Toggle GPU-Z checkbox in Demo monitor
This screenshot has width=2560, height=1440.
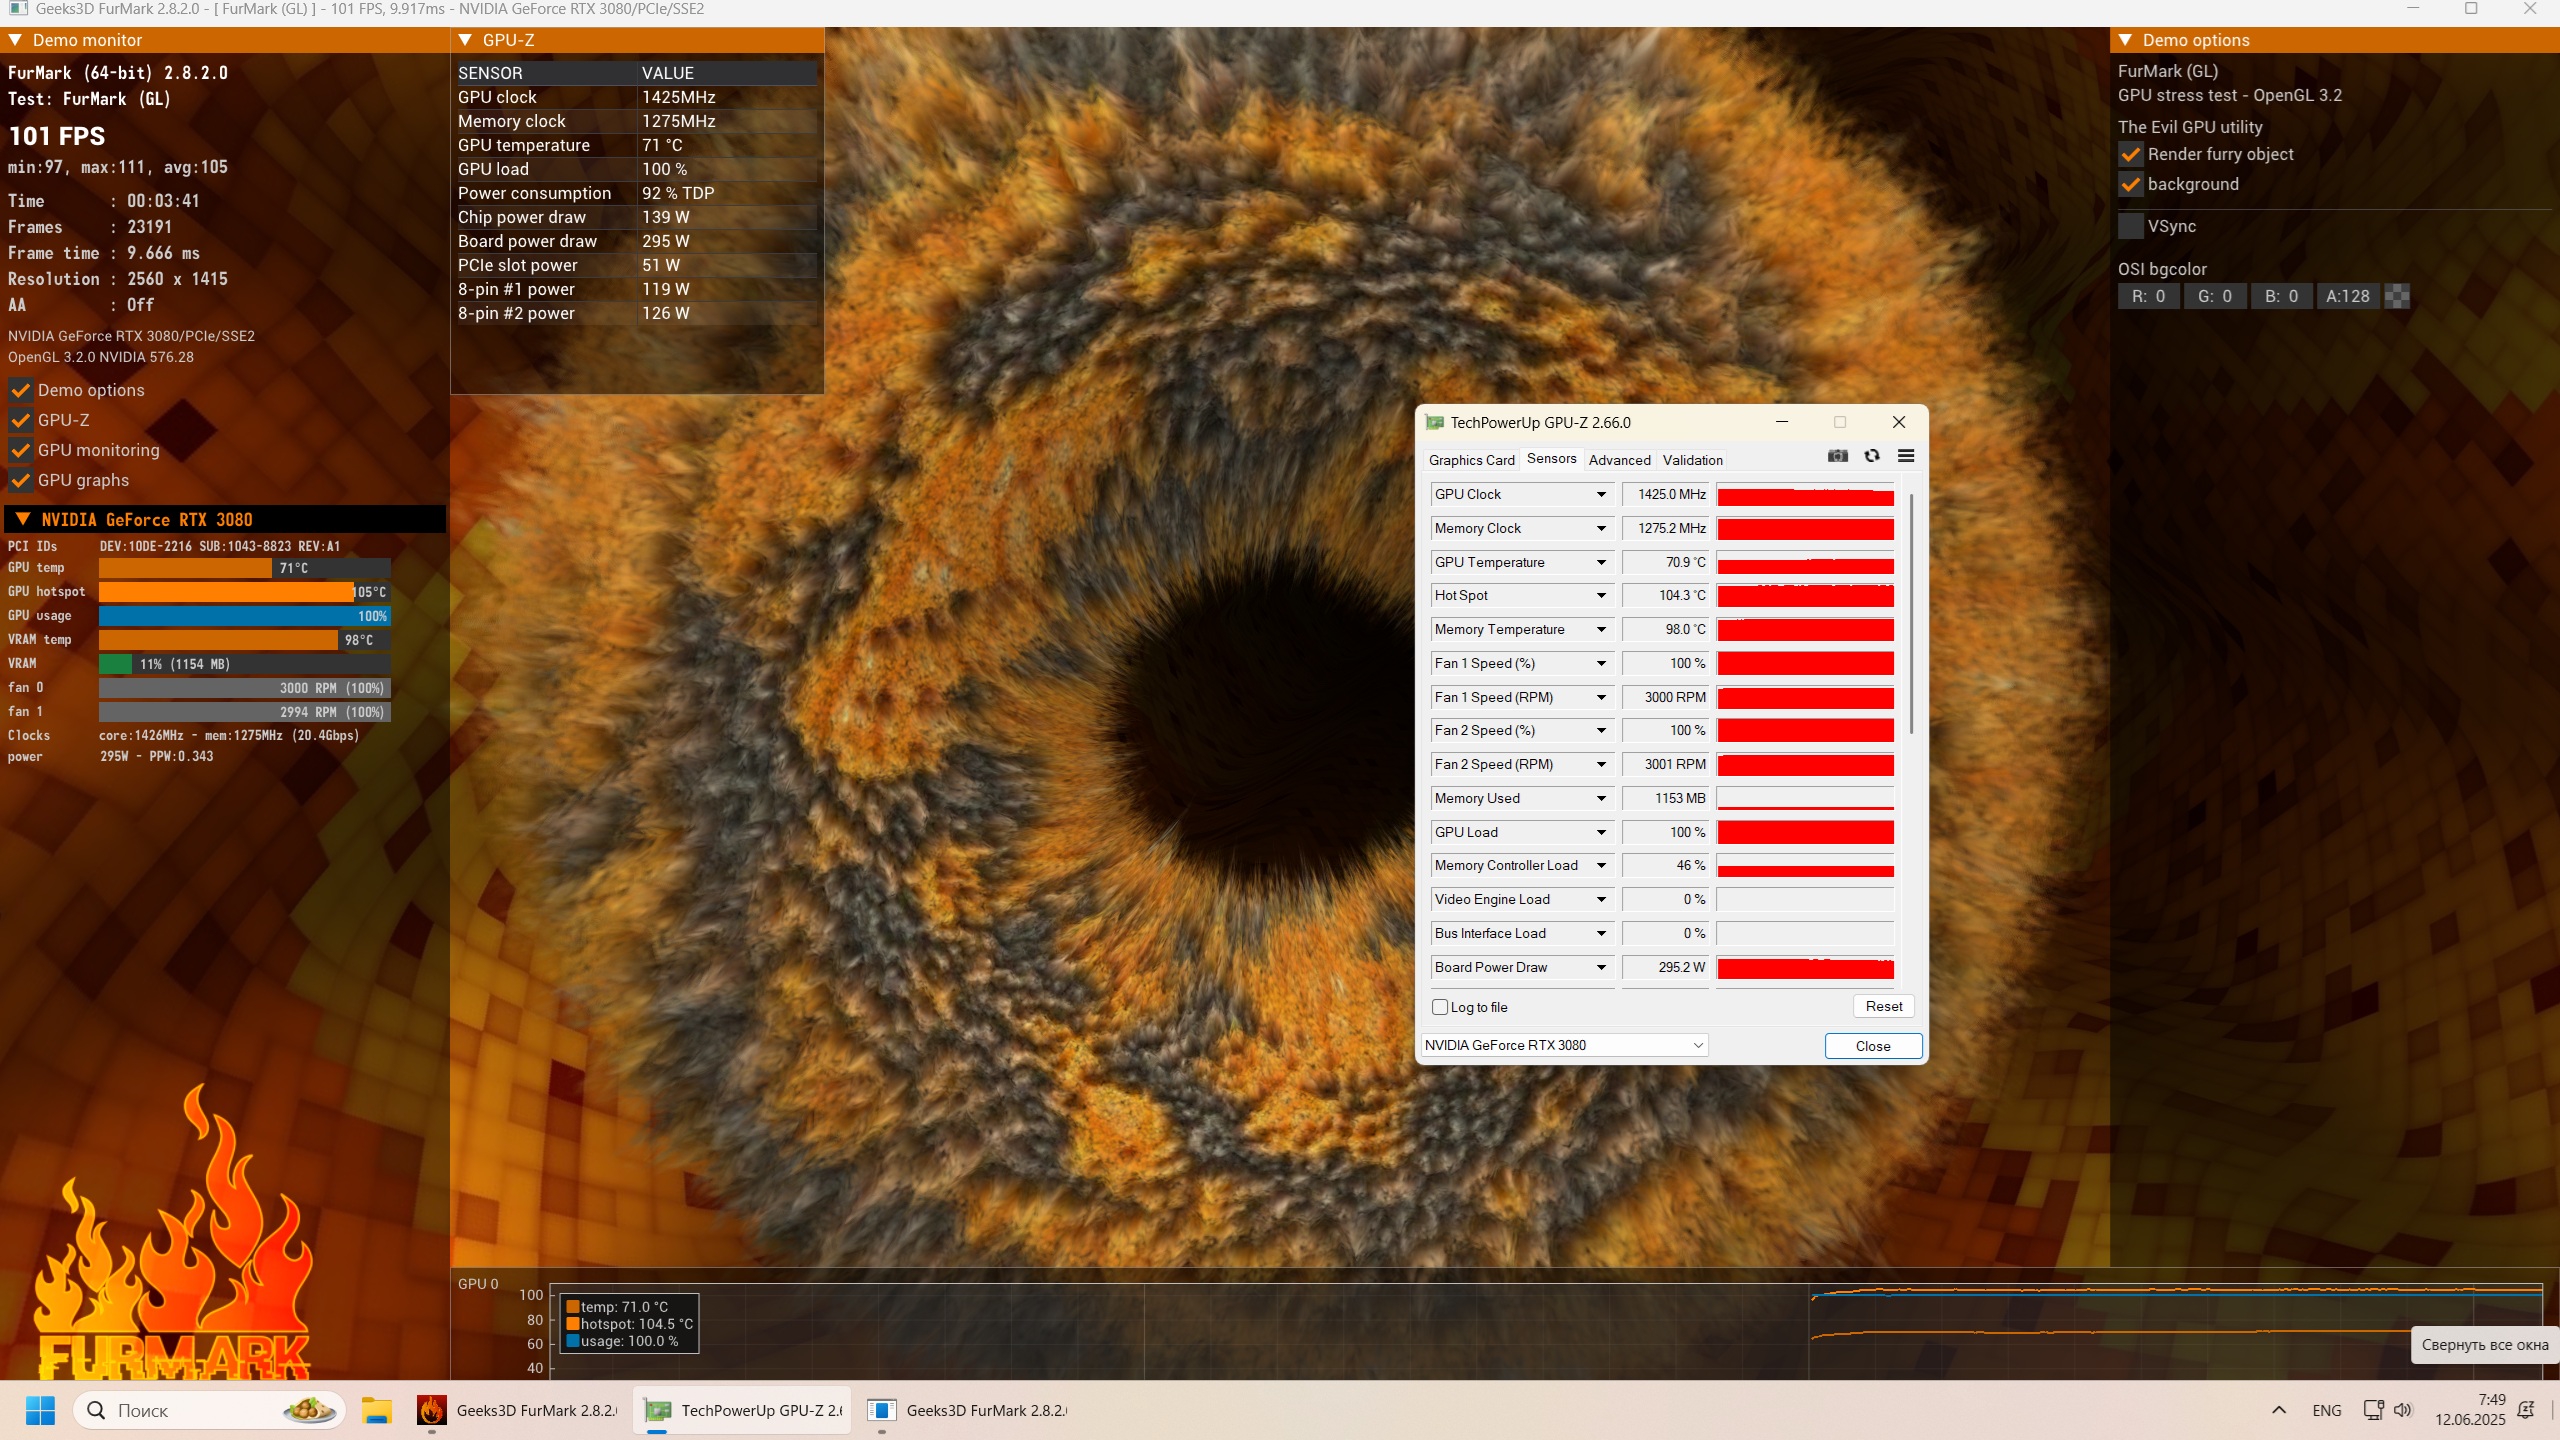(x=20, y=420)
